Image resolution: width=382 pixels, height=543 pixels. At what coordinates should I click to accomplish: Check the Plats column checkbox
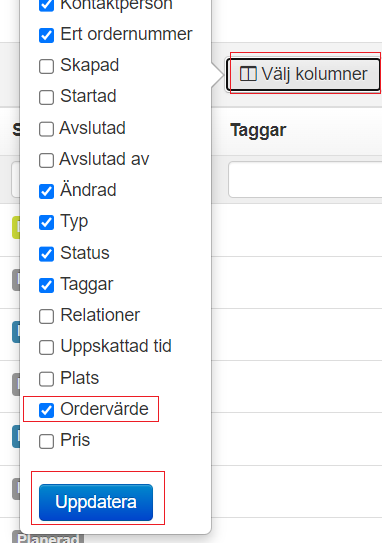pos(46,379)
